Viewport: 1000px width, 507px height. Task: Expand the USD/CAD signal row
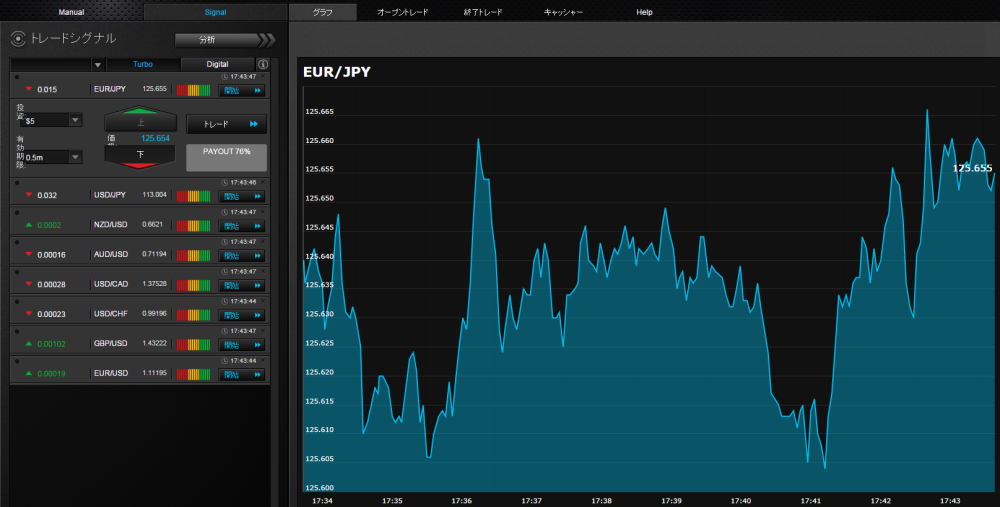(140, 280)
